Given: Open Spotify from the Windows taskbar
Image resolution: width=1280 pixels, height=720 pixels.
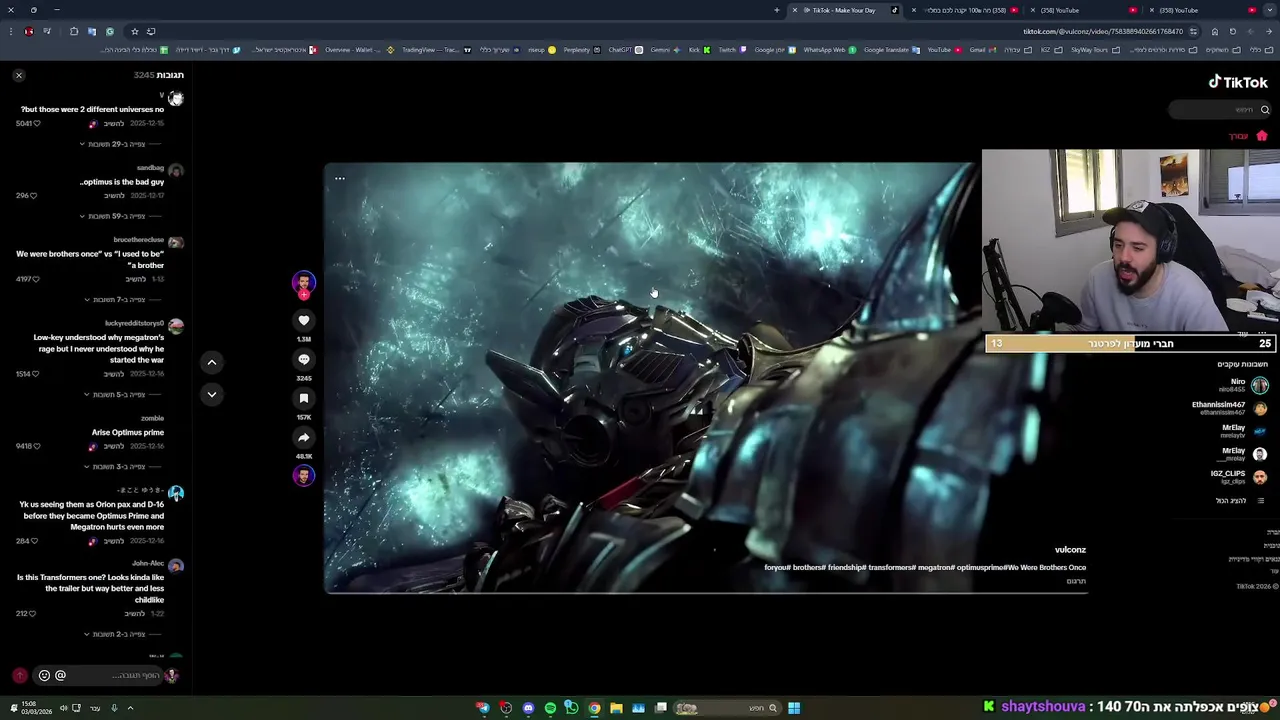Looking at the screenshot, I should click(550, 708).
